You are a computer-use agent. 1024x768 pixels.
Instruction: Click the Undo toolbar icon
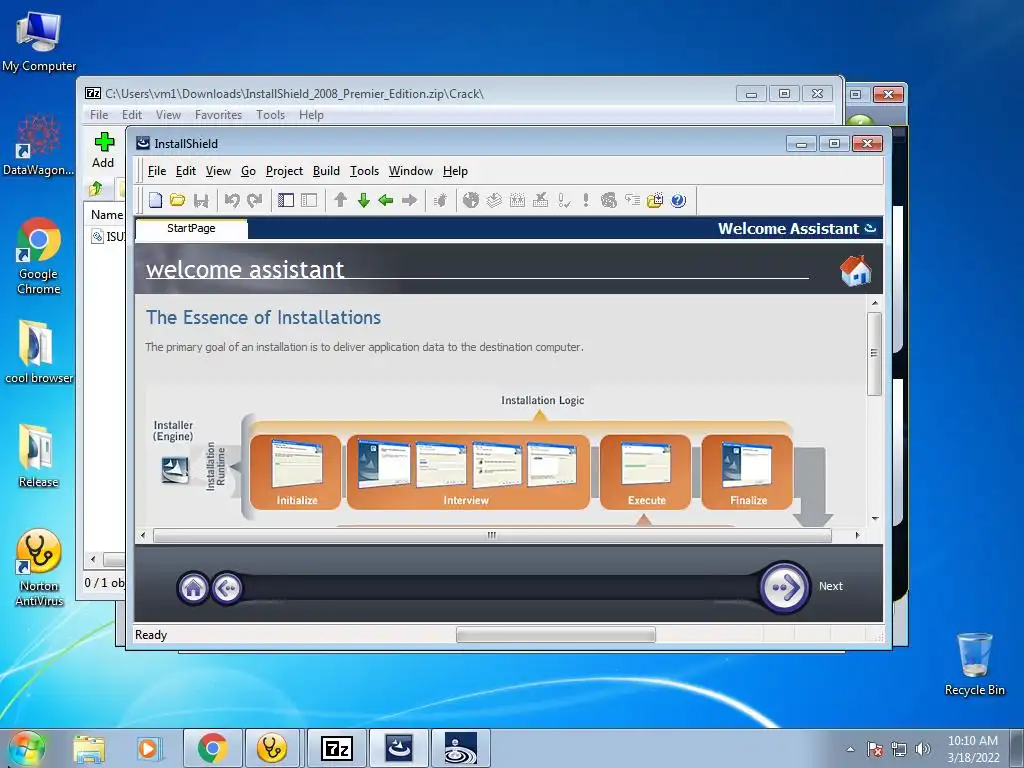click(x=232, y=200)
